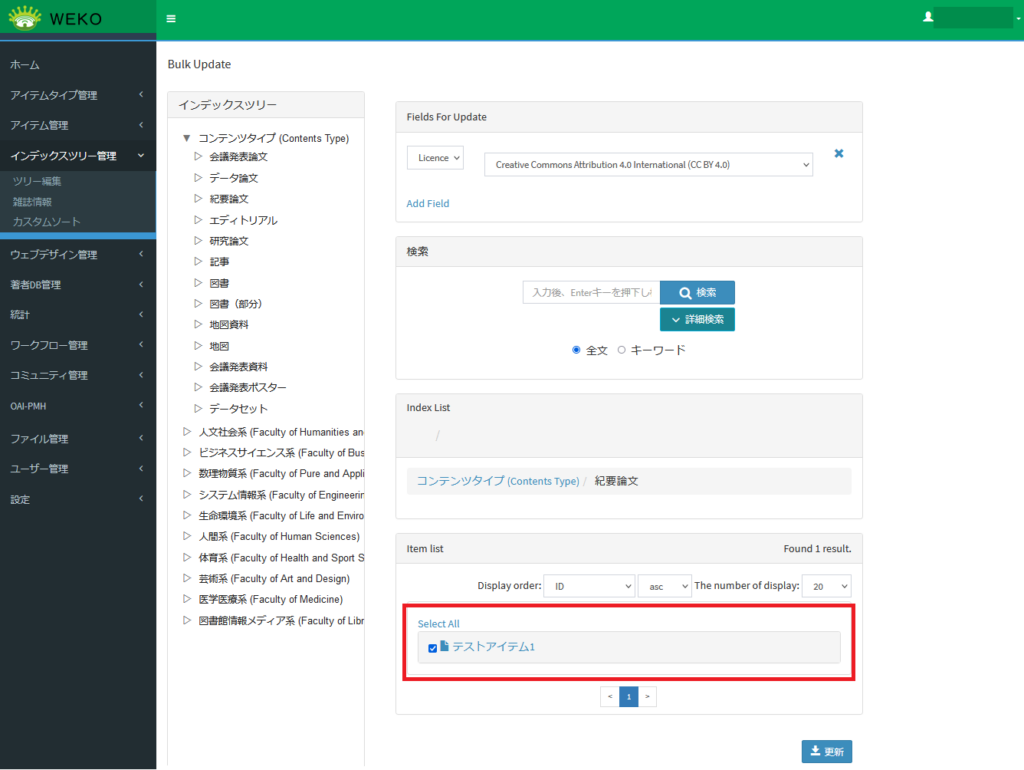Viewport: 1024px width, 770px height.
Task: Select the 全文 radio button
Action: pos(576,350)
